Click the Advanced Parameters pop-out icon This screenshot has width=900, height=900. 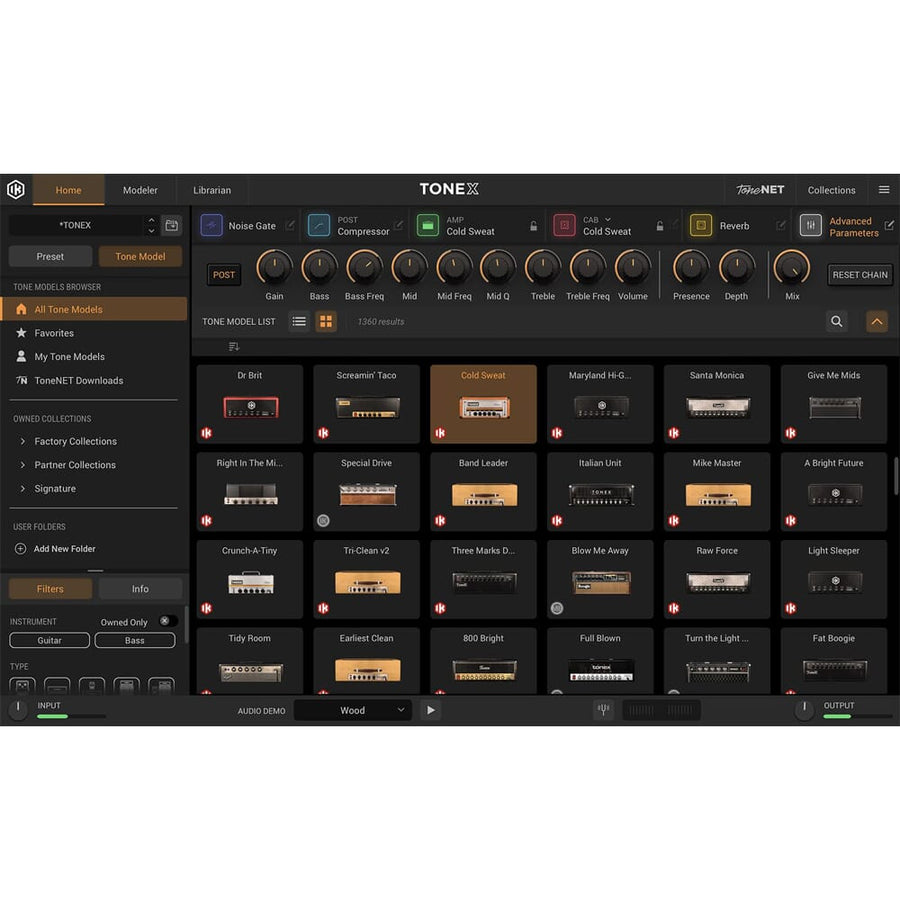pos(889,225)
